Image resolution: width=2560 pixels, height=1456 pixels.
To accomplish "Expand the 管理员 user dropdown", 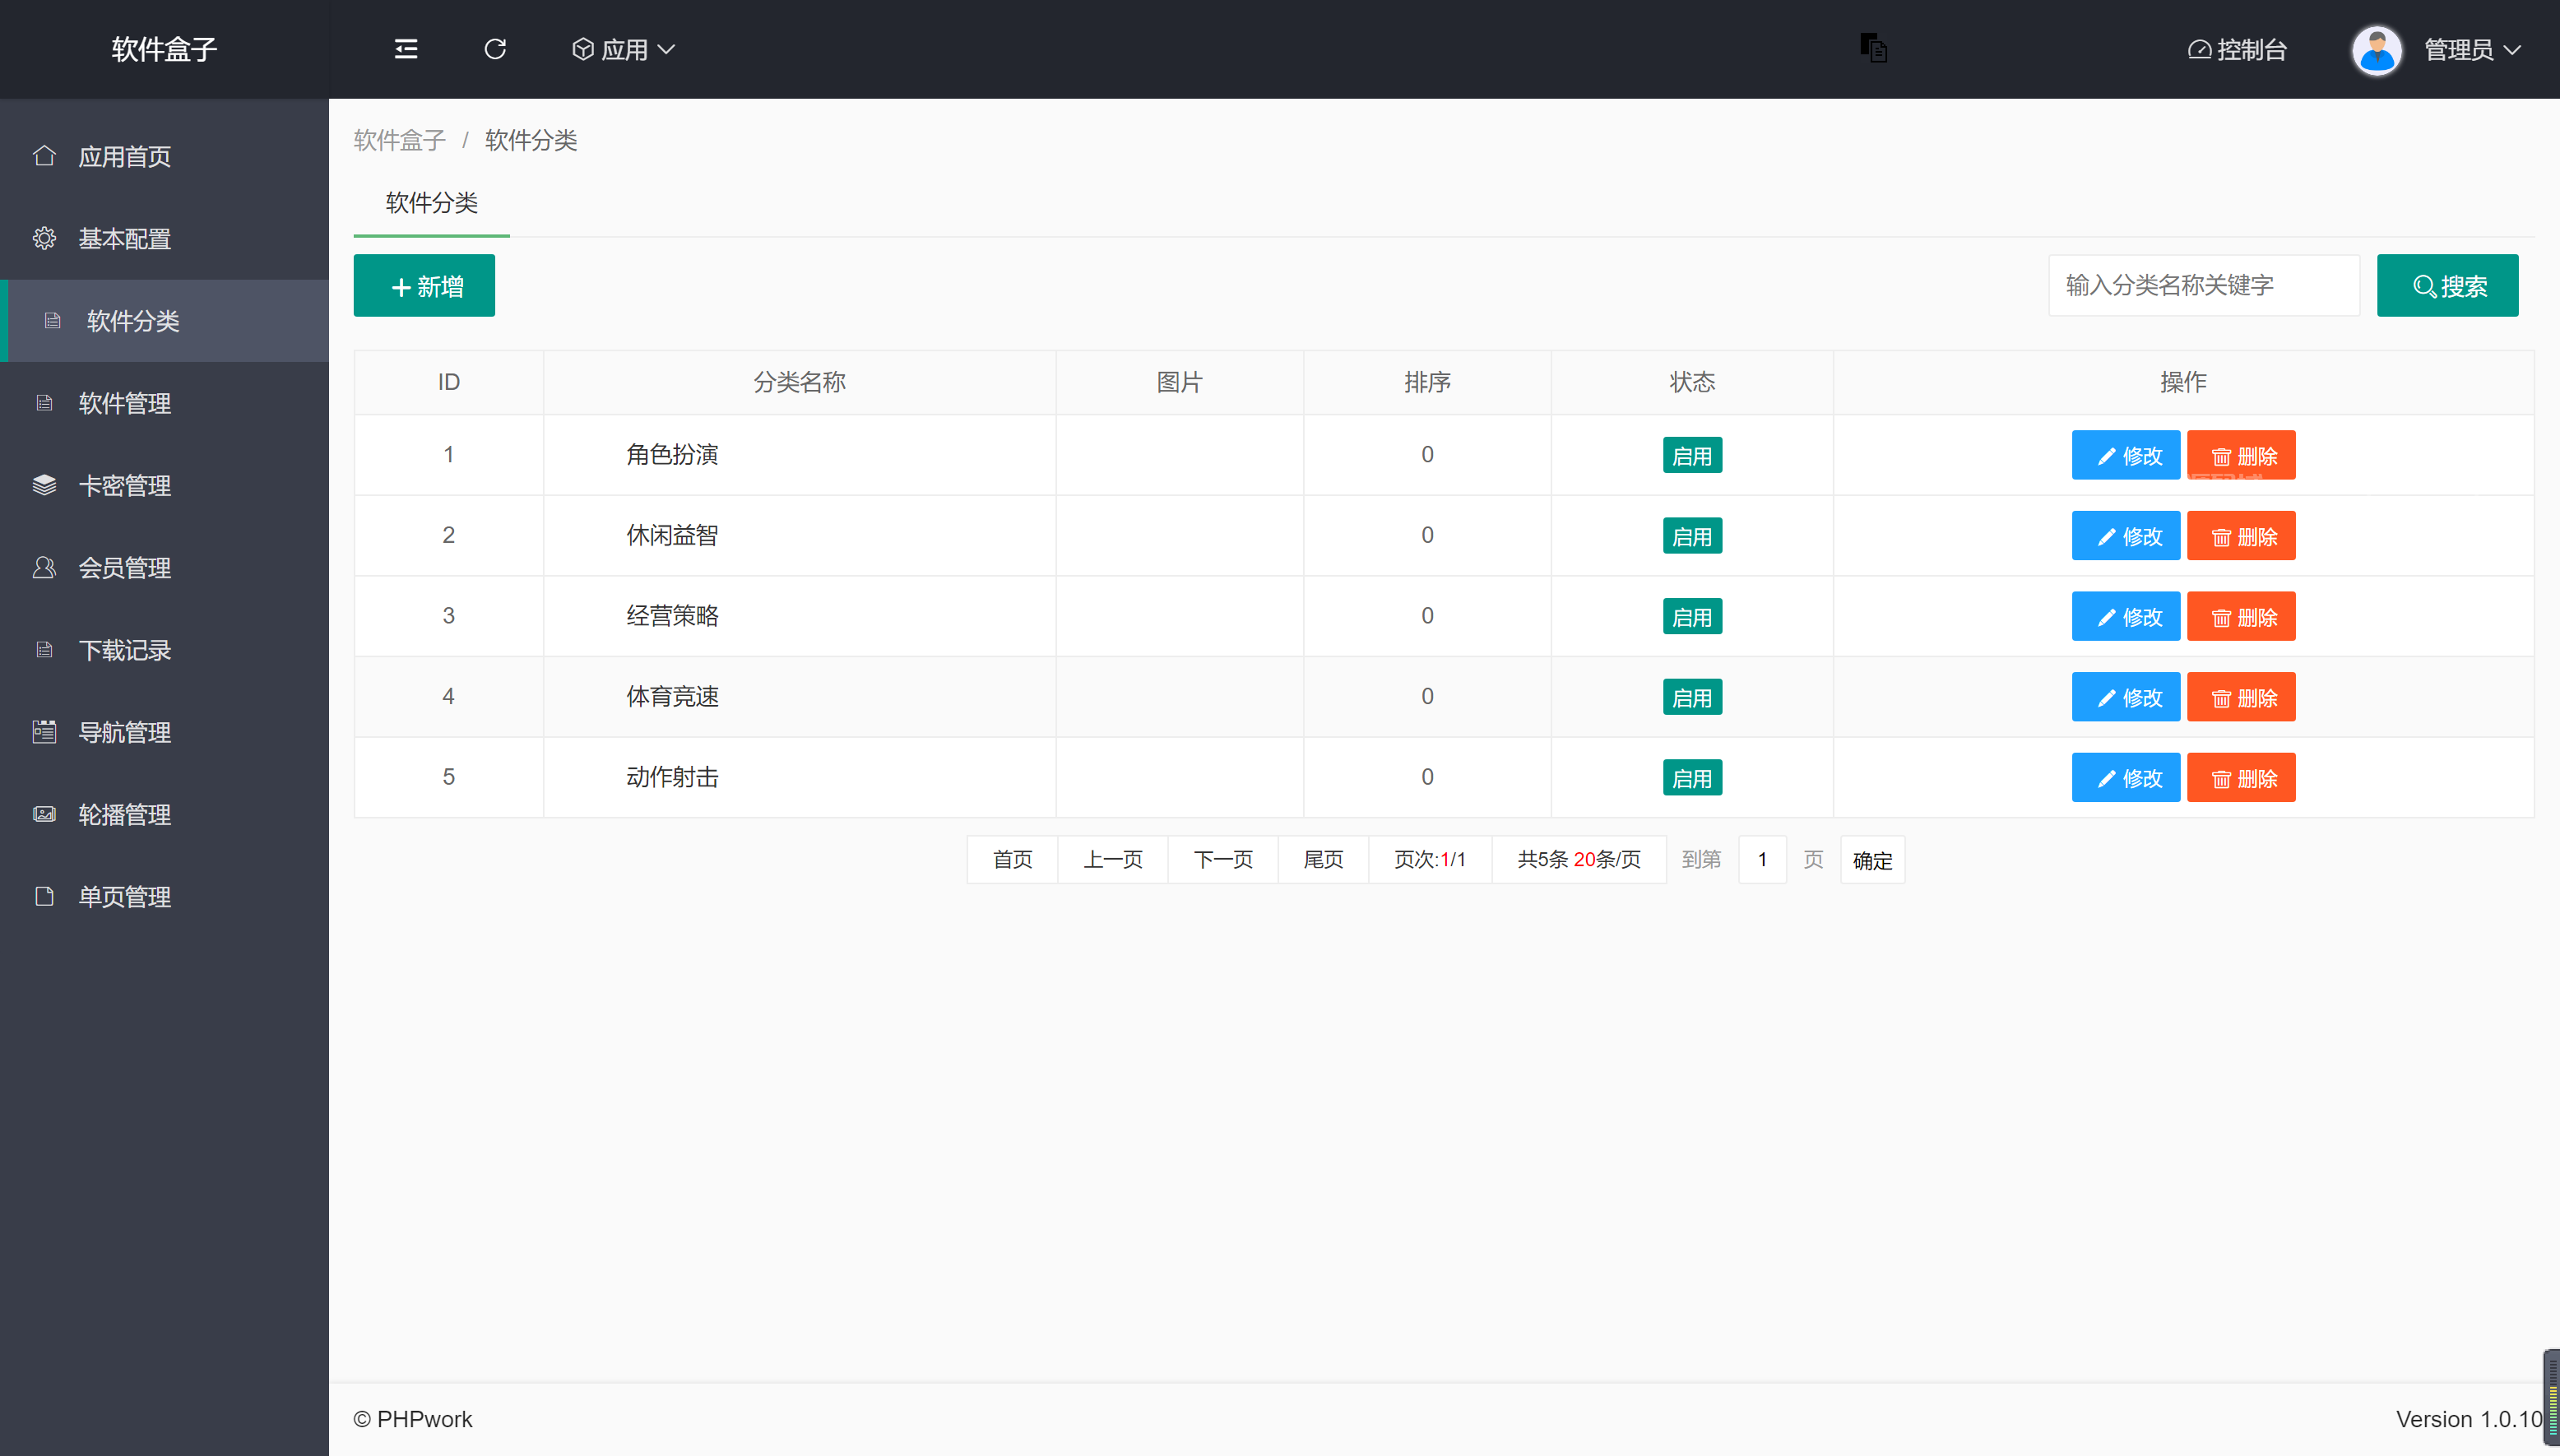I will pos(2471,49).
